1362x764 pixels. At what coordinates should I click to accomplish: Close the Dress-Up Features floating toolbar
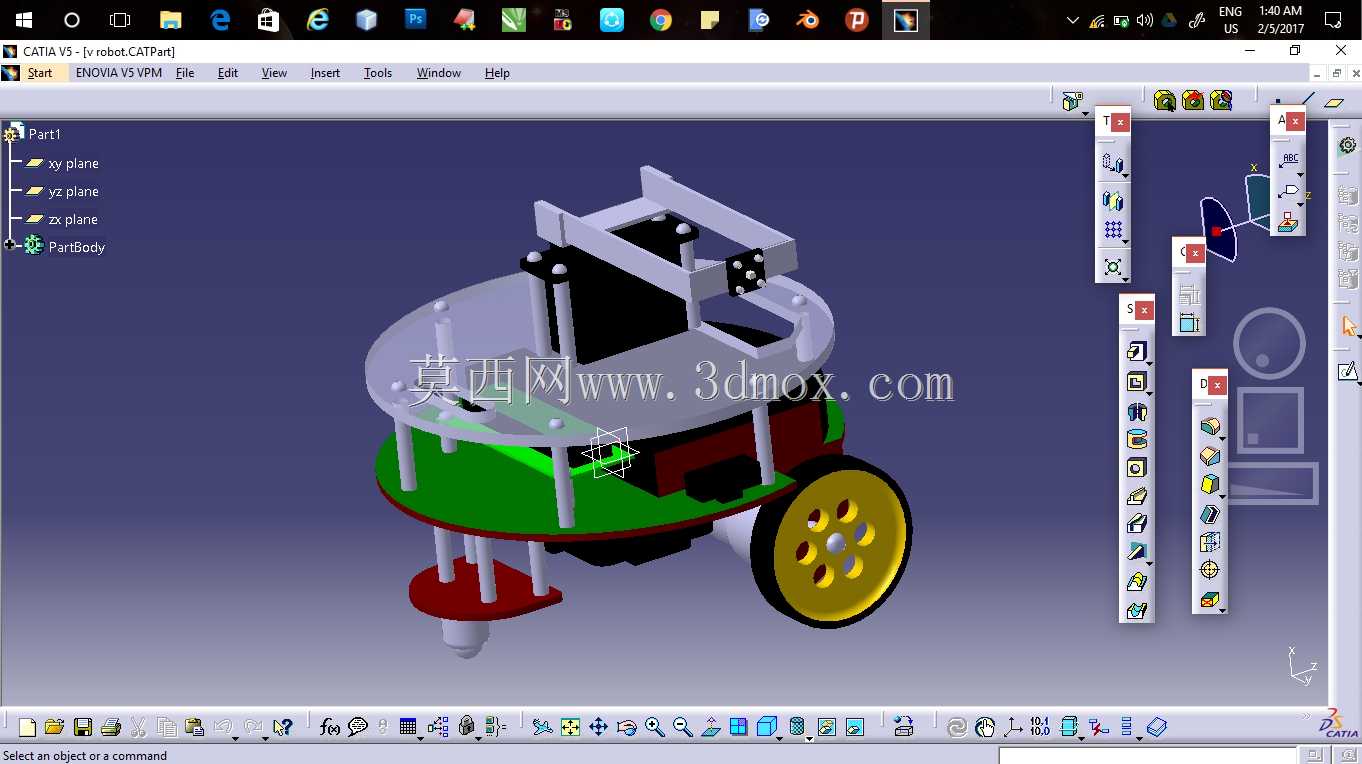(1217, 385)
